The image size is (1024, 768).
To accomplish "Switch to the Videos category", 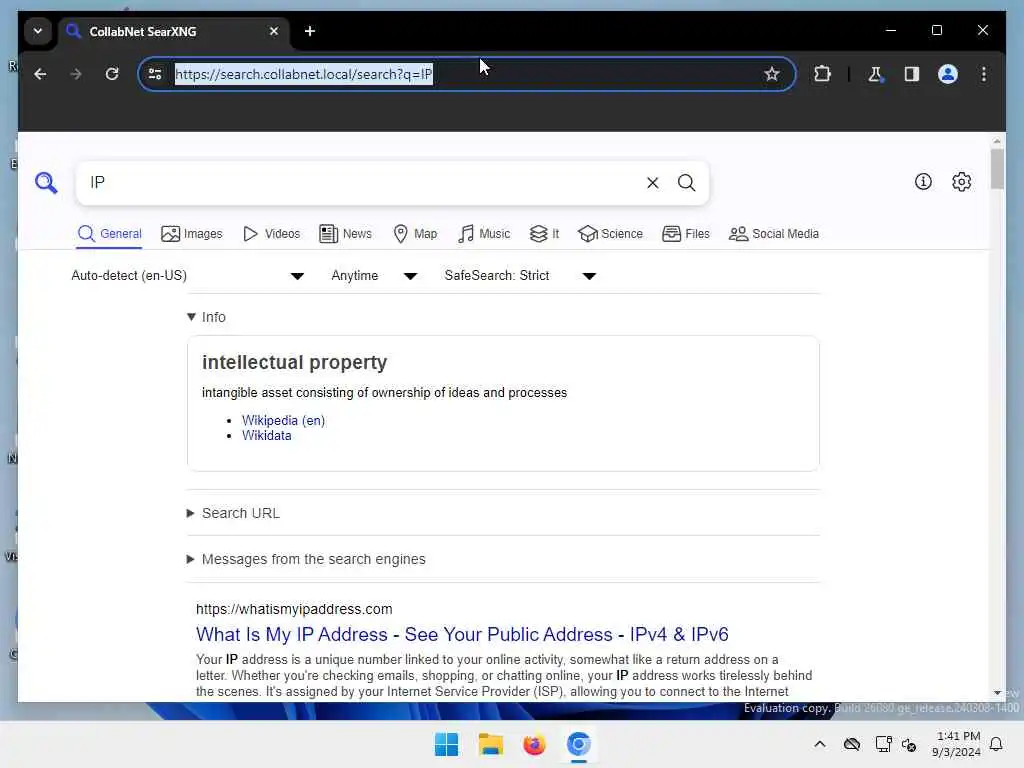I will [271, 234].
